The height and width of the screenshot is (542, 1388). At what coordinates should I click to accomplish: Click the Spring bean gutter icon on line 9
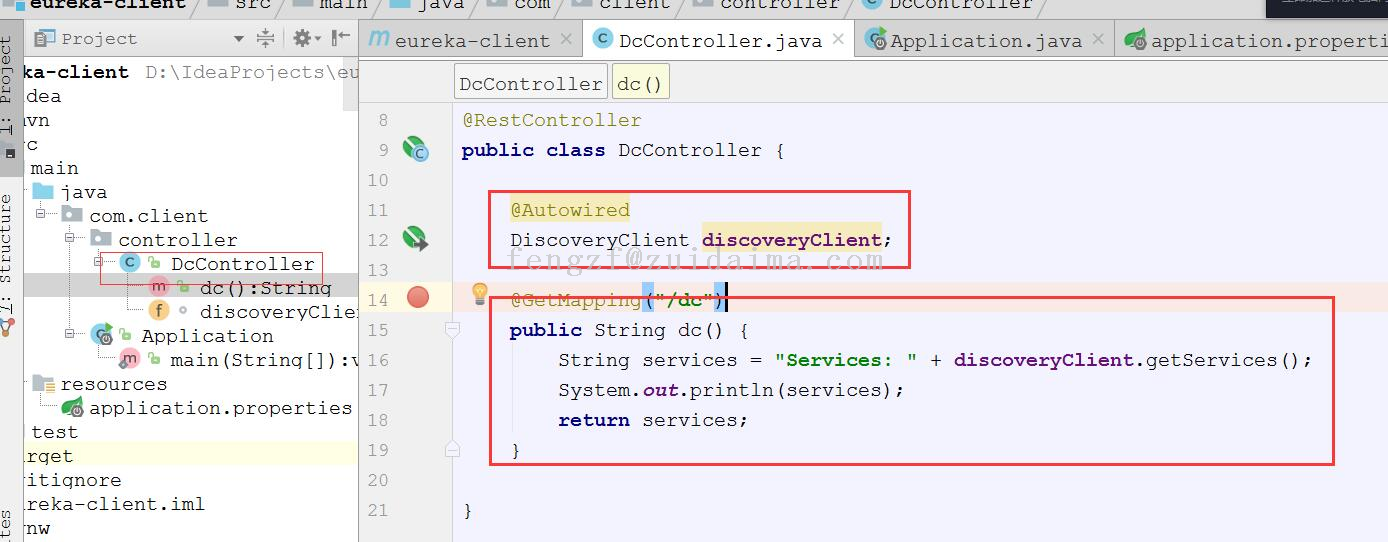click(415, 150)
